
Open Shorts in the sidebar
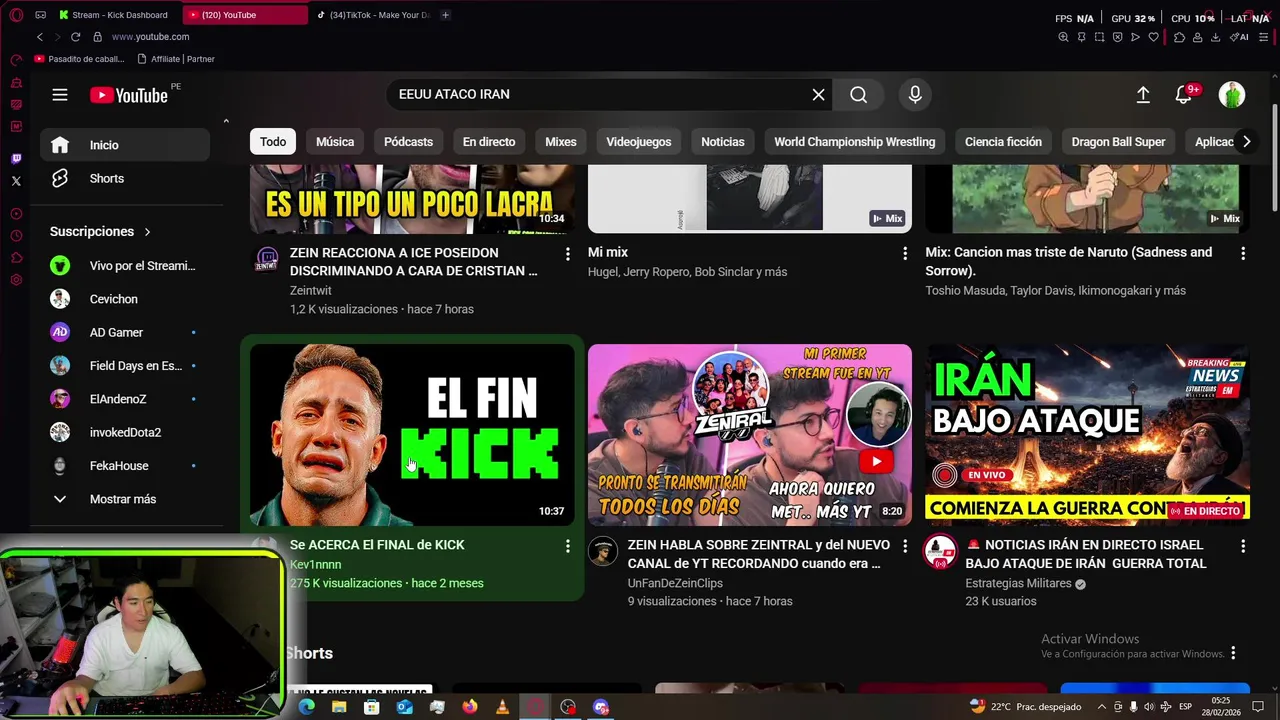point(125,178)
